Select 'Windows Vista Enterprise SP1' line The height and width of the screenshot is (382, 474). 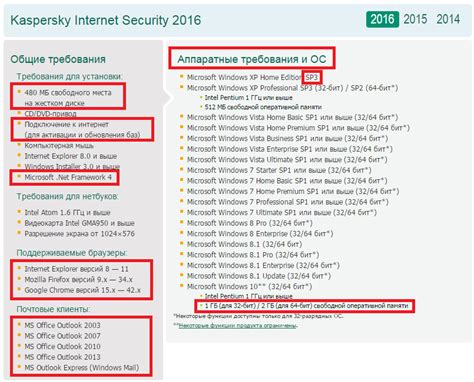pyautogui.click(x=290, y=149)
